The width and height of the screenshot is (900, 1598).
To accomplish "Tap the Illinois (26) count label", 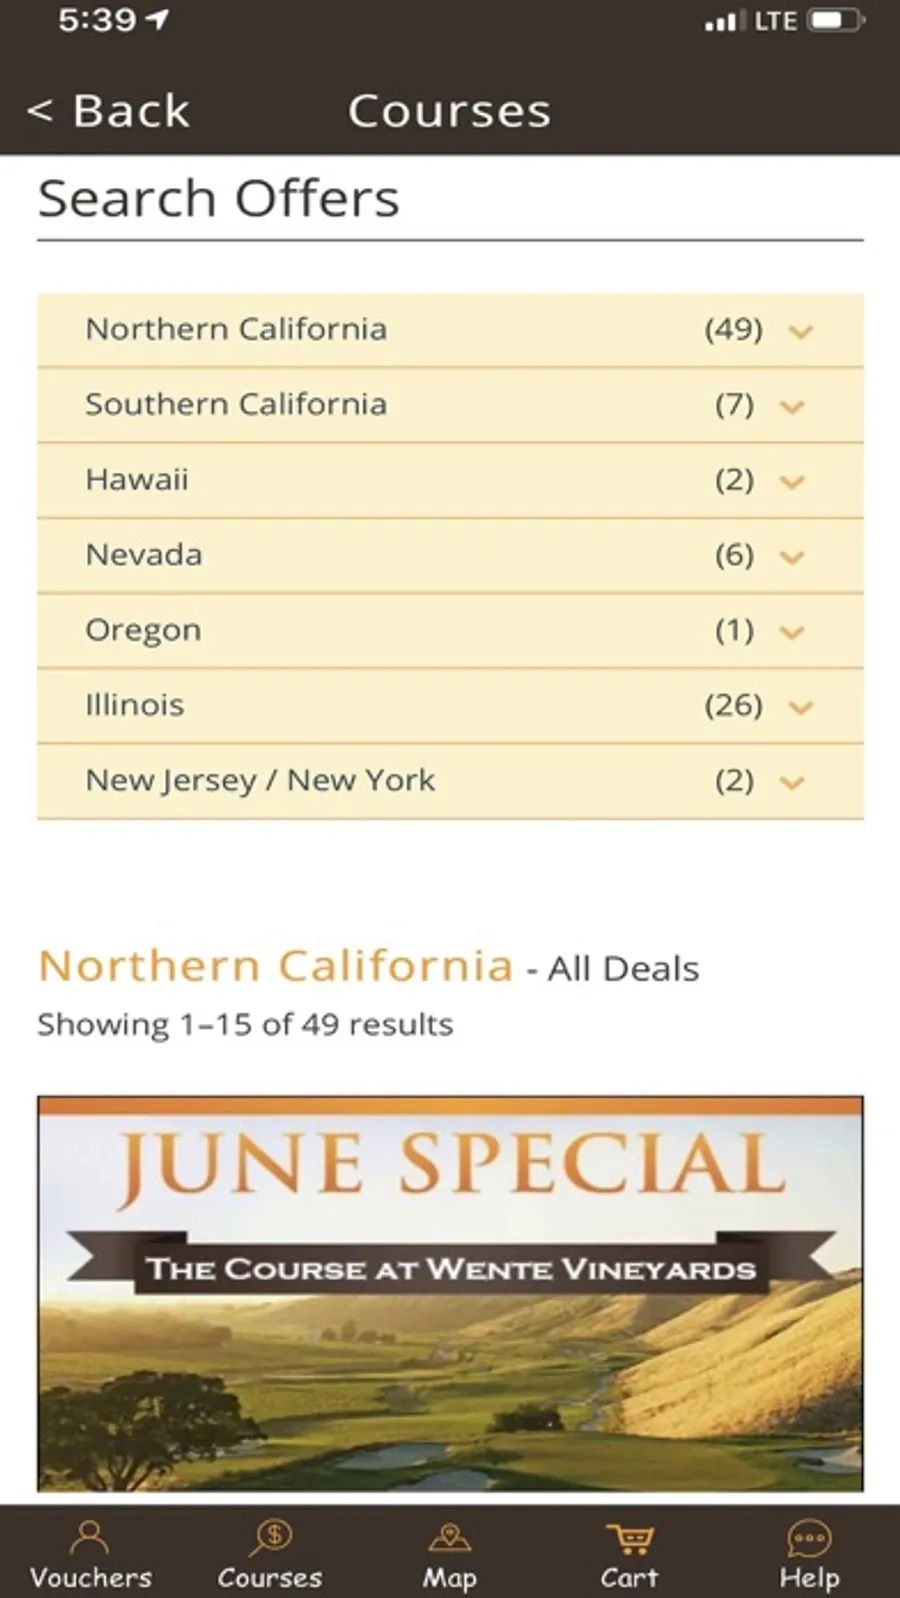I will tap(733, 705).
